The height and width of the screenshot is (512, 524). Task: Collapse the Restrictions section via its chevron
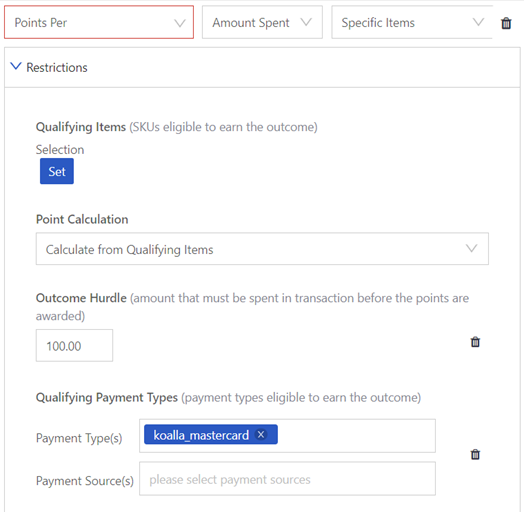pyautogui.click(x=16, y=66)
